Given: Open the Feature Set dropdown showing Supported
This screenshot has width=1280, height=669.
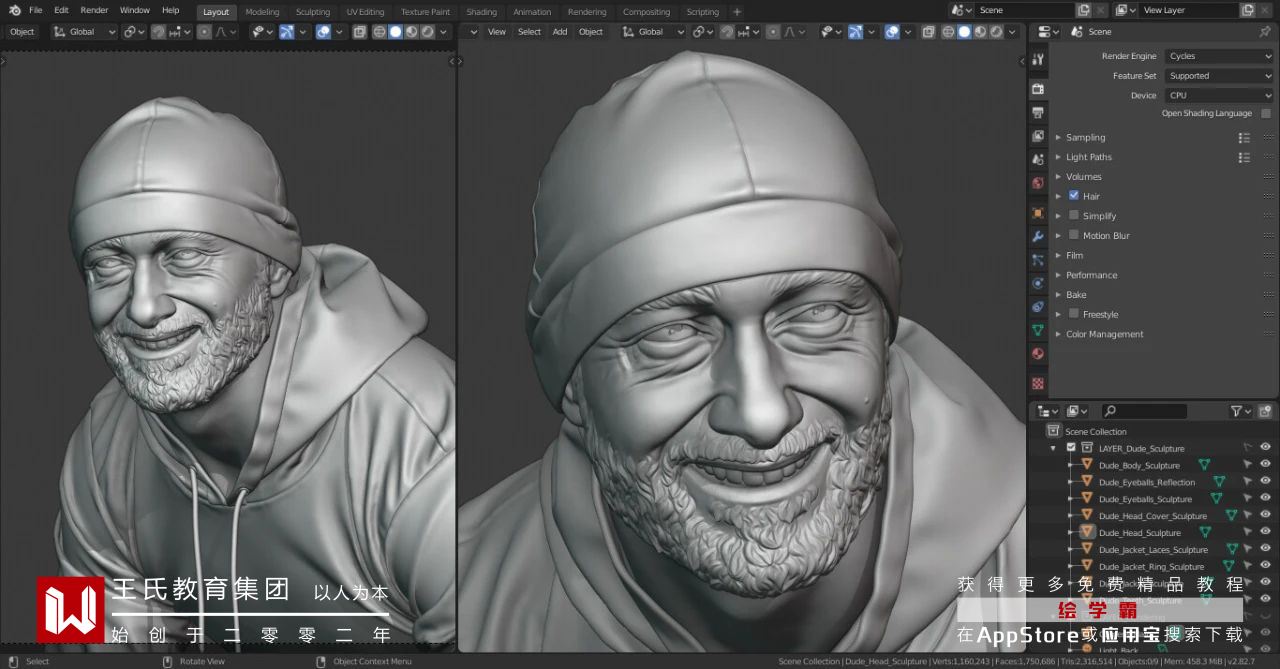Looking at the screenshot, I should click(1219, 76).
